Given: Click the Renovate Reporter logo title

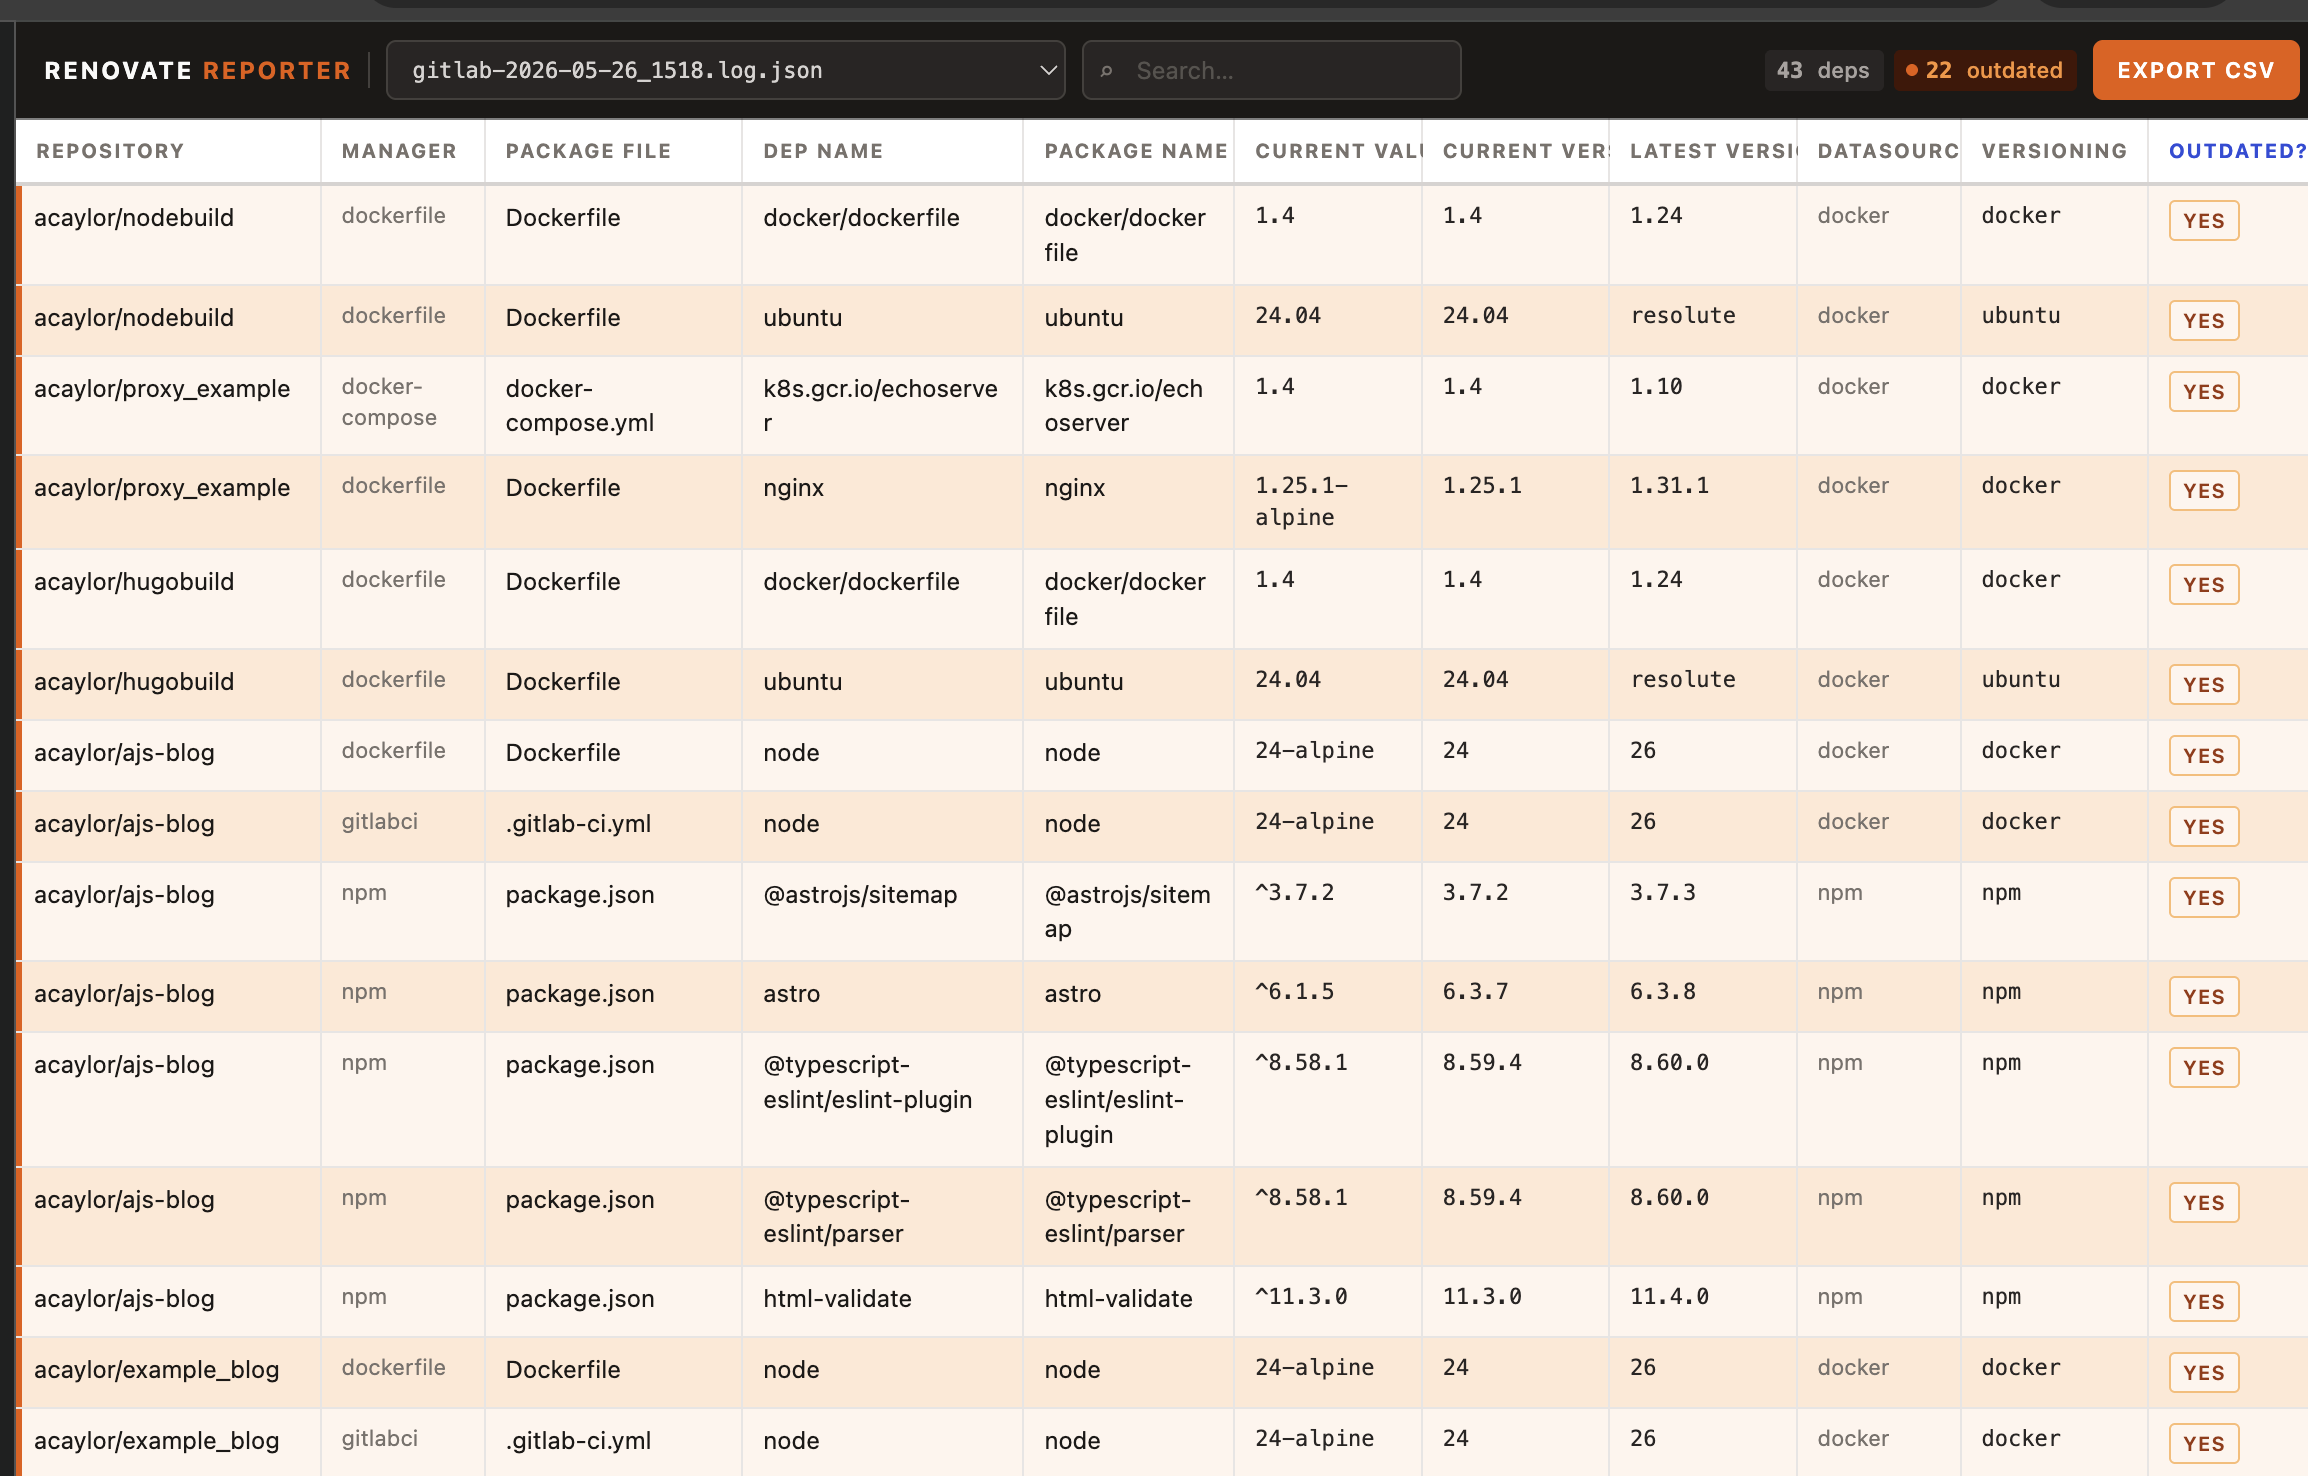Looking at the screenshot, I should [198, 70].
